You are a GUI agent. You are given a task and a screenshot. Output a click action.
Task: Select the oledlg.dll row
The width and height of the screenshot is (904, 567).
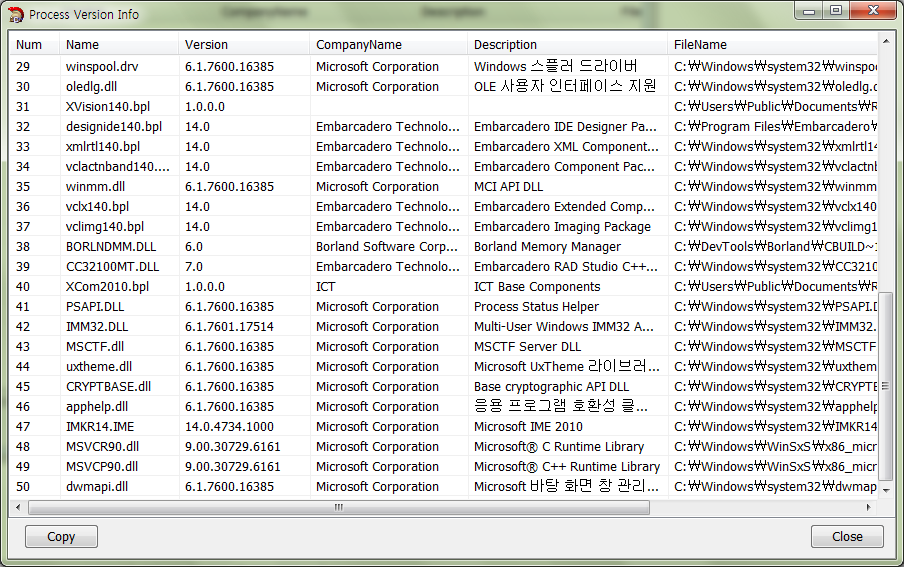coord(444,87)
